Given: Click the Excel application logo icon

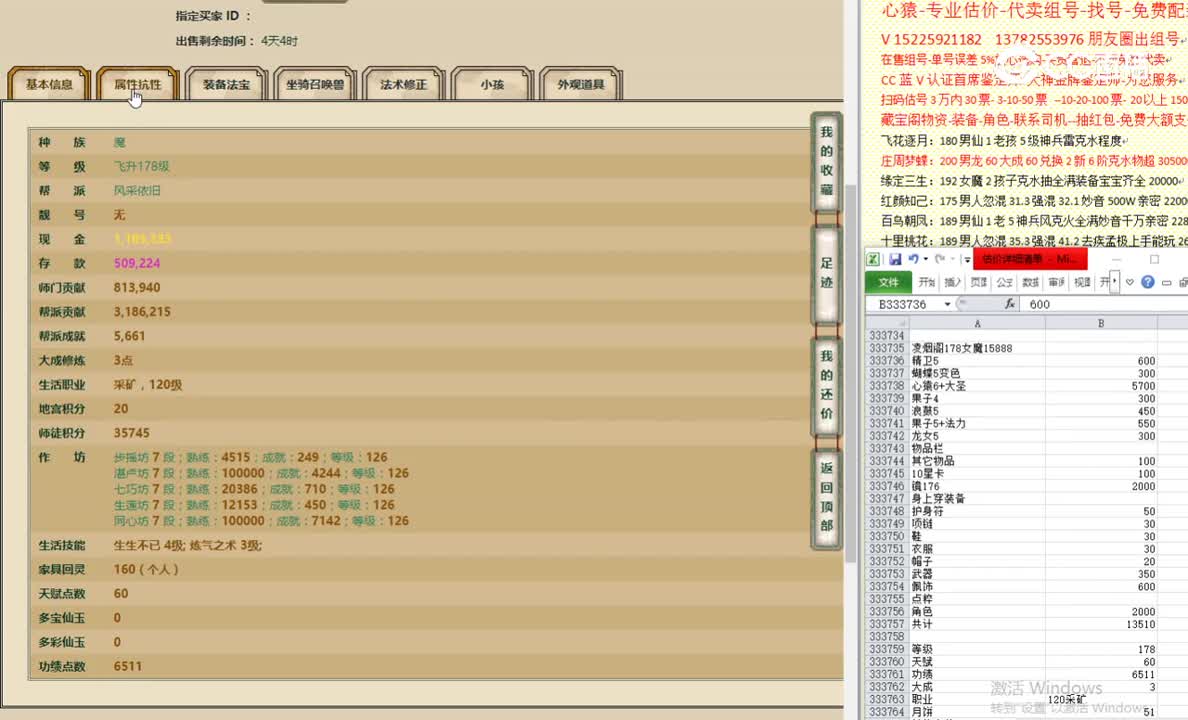Looking at the screenshot, I should tap(875, 259).
